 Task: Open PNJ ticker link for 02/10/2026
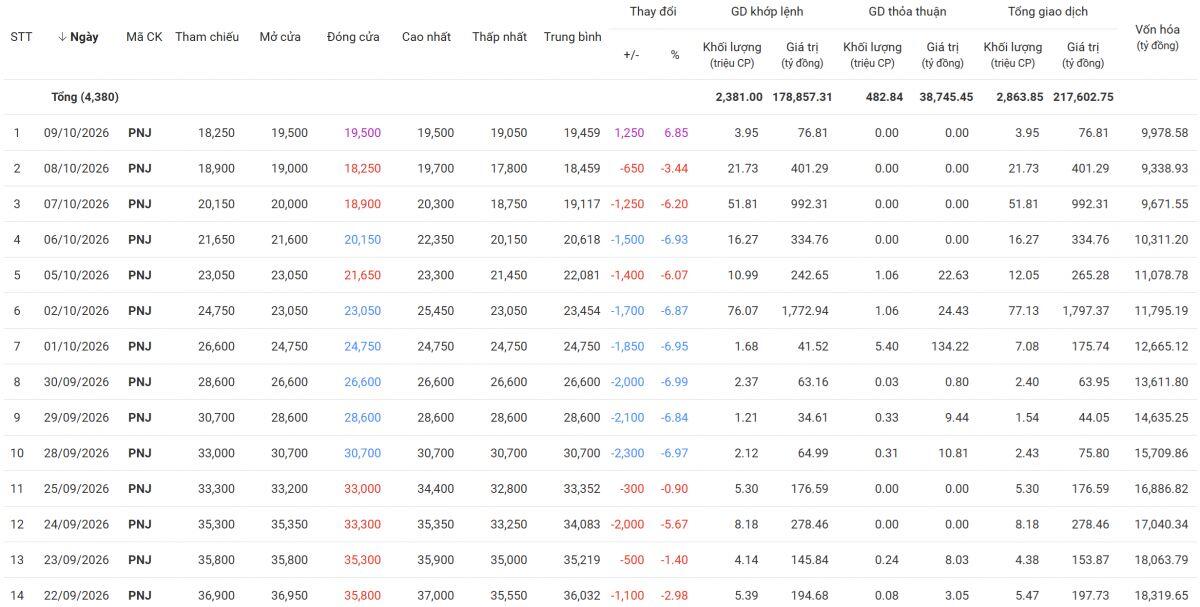tap(140, 311)
